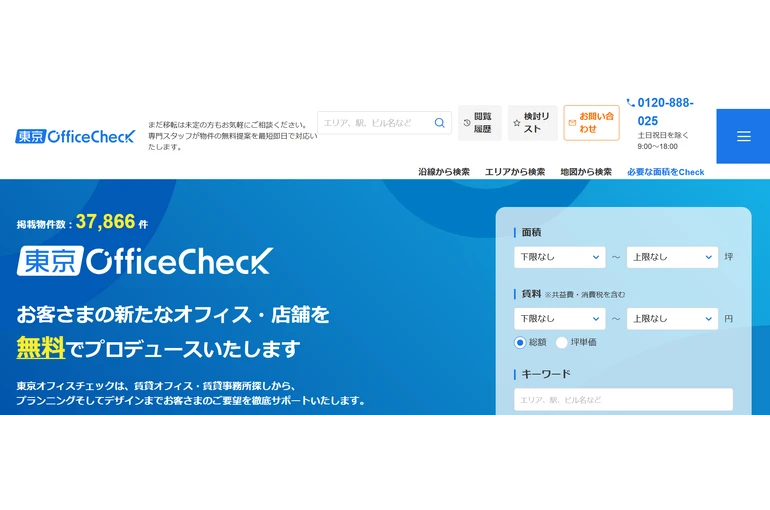Open エリアから検索 menu item
This screenshot has width=770, height=510.
point(515,172)
